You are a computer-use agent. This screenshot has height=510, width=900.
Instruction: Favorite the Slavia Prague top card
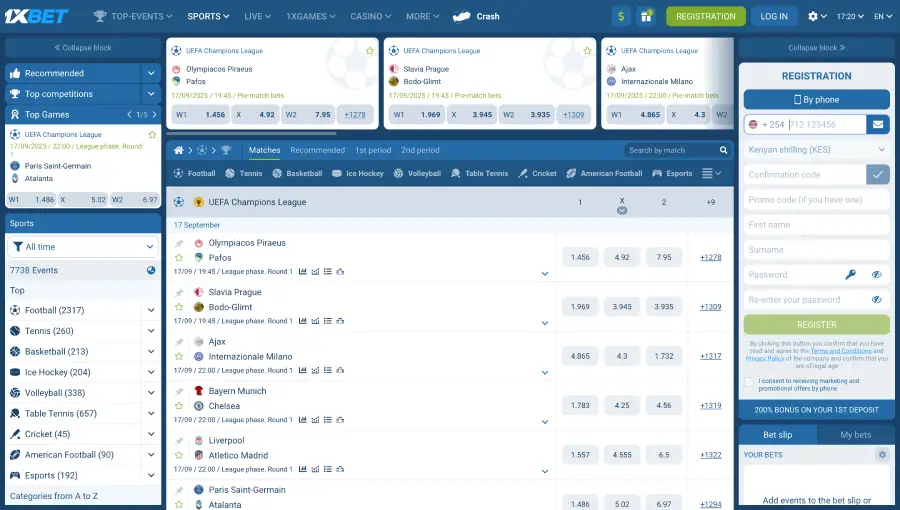coord(587,51)
